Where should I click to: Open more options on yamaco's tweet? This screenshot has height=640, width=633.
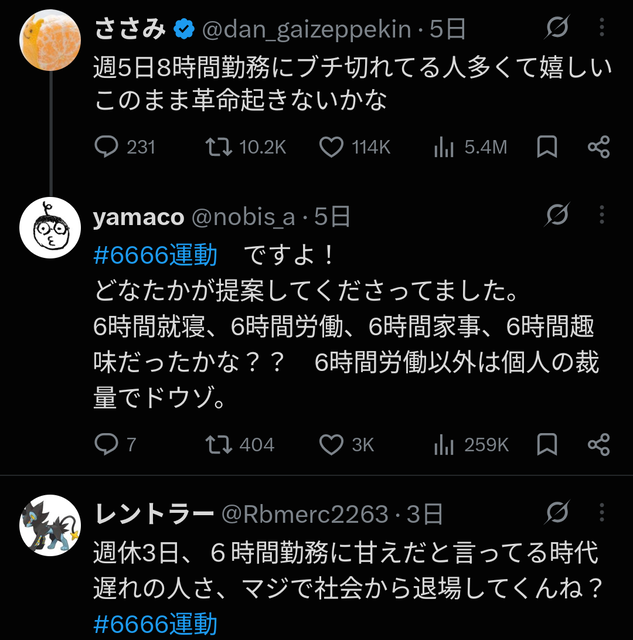point(602,215)
